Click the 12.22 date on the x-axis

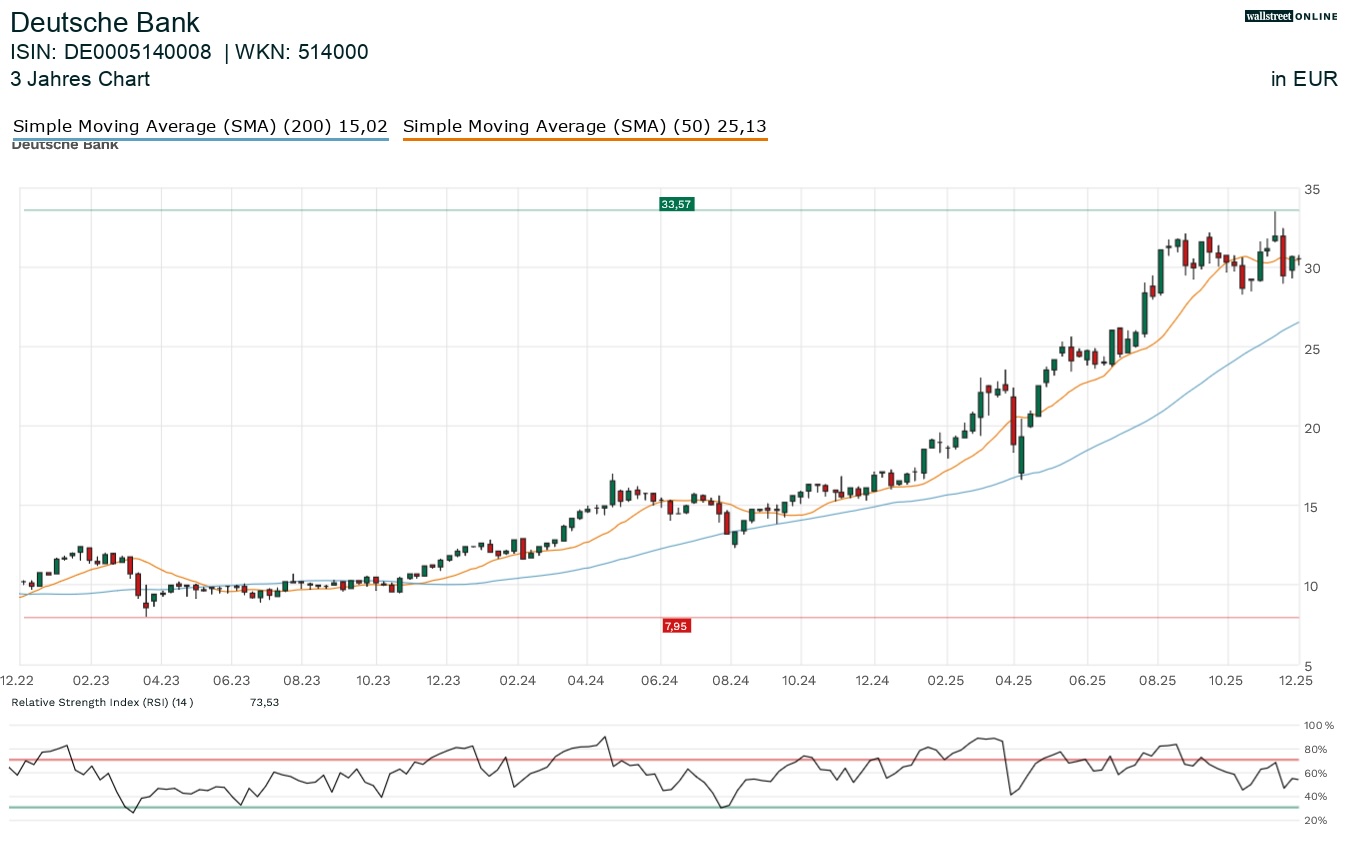click(x=20, y=681)
